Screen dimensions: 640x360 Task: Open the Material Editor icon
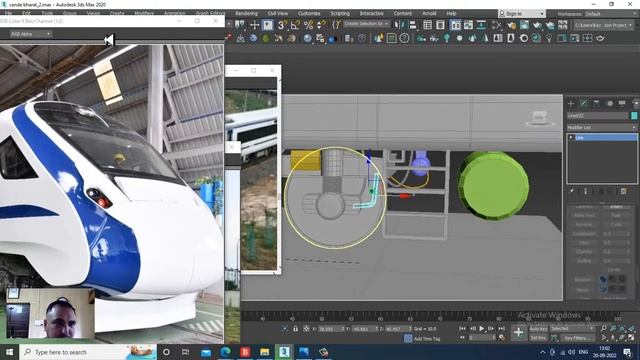point(497,25)
